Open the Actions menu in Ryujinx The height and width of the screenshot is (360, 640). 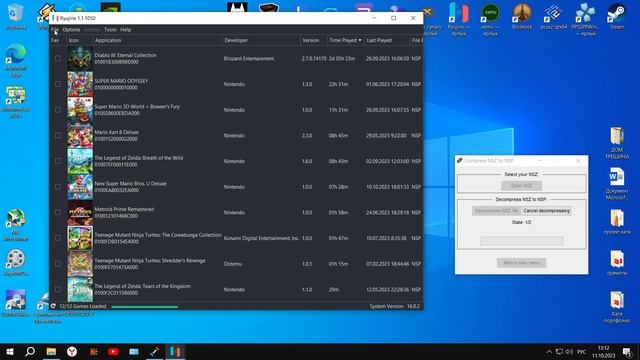click(92, 30)
